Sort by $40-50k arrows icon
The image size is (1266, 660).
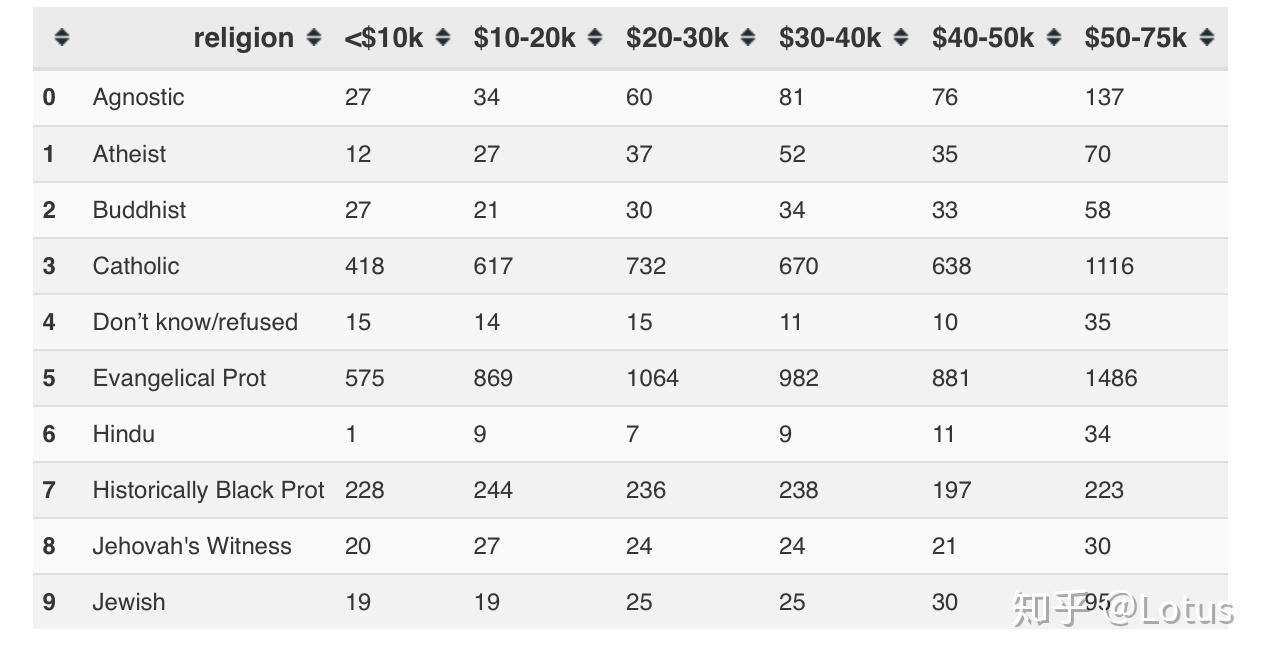tap(1054, 38)
